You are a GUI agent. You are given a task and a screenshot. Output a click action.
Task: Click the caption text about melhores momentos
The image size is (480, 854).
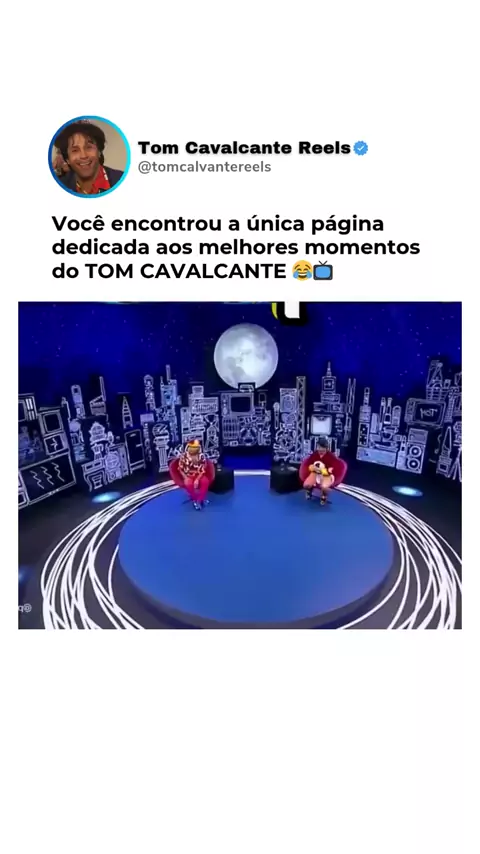(x=235, y=247)
